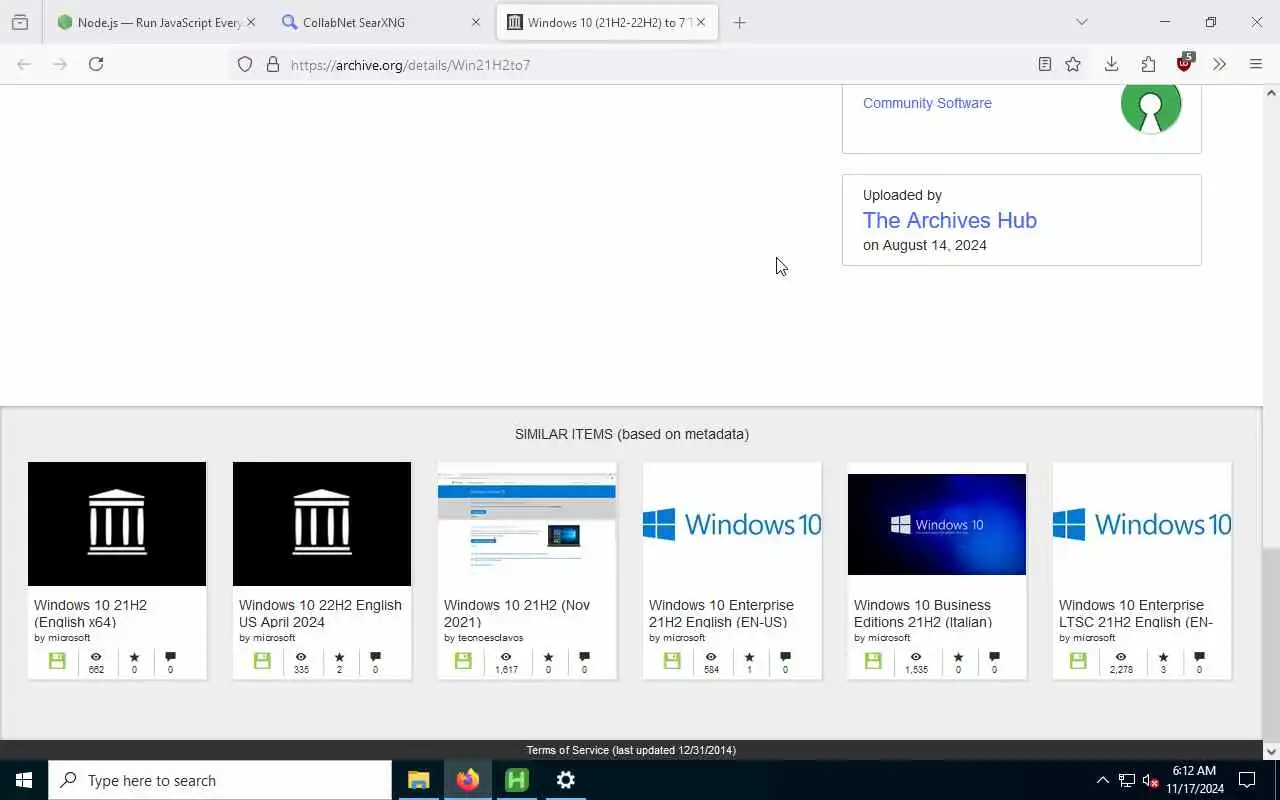The width and height of the screenshot is (1280, 800).
Task: Click the scrollbar up arrow
Action: pos(1271,92)
